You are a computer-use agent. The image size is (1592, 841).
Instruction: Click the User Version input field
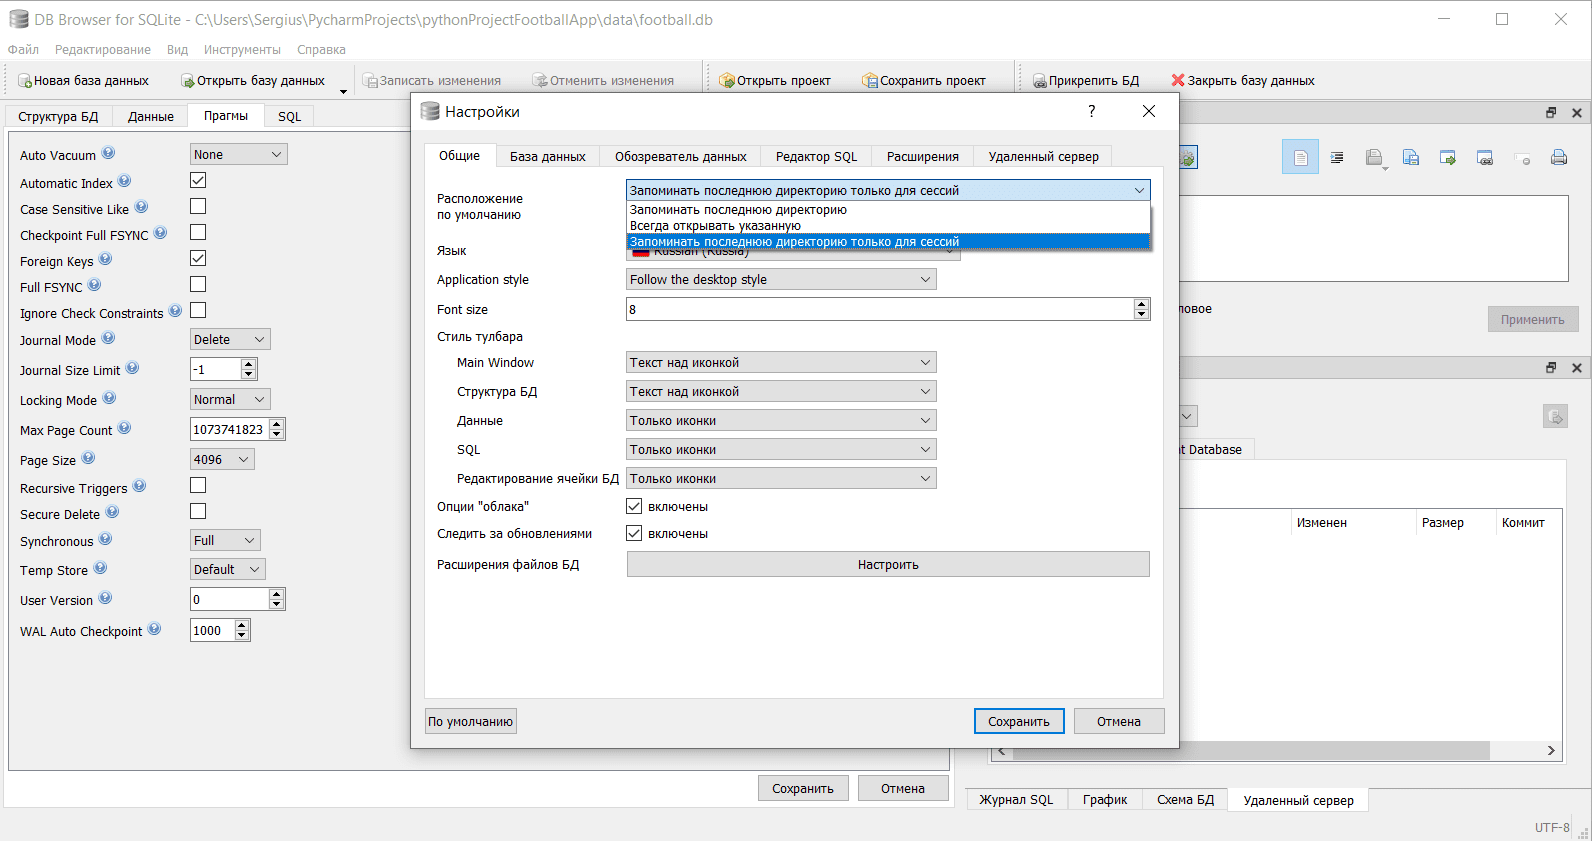pyautogui.click(x=229, y=599)
